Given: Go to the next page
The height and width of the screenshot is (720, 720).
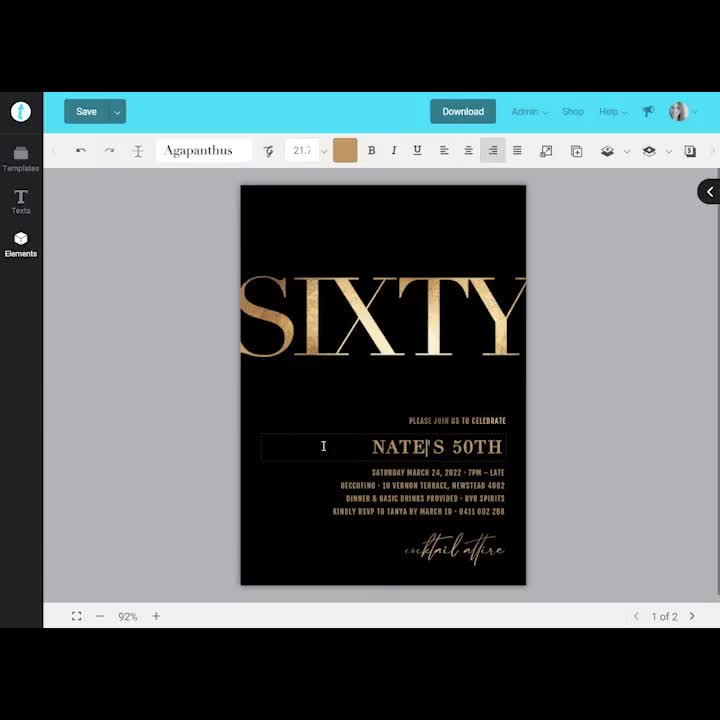Looking at the screenshot, I should coord(692,616).
